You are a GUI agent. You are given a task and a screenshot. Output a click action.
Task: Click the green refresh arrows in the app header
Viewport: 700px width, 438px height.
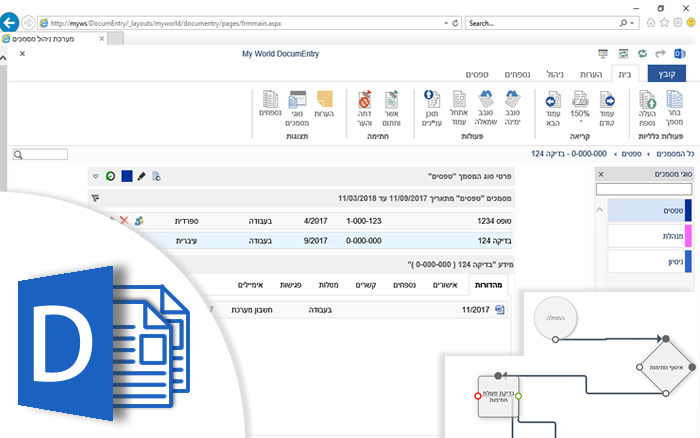click(x=642, y=54)
